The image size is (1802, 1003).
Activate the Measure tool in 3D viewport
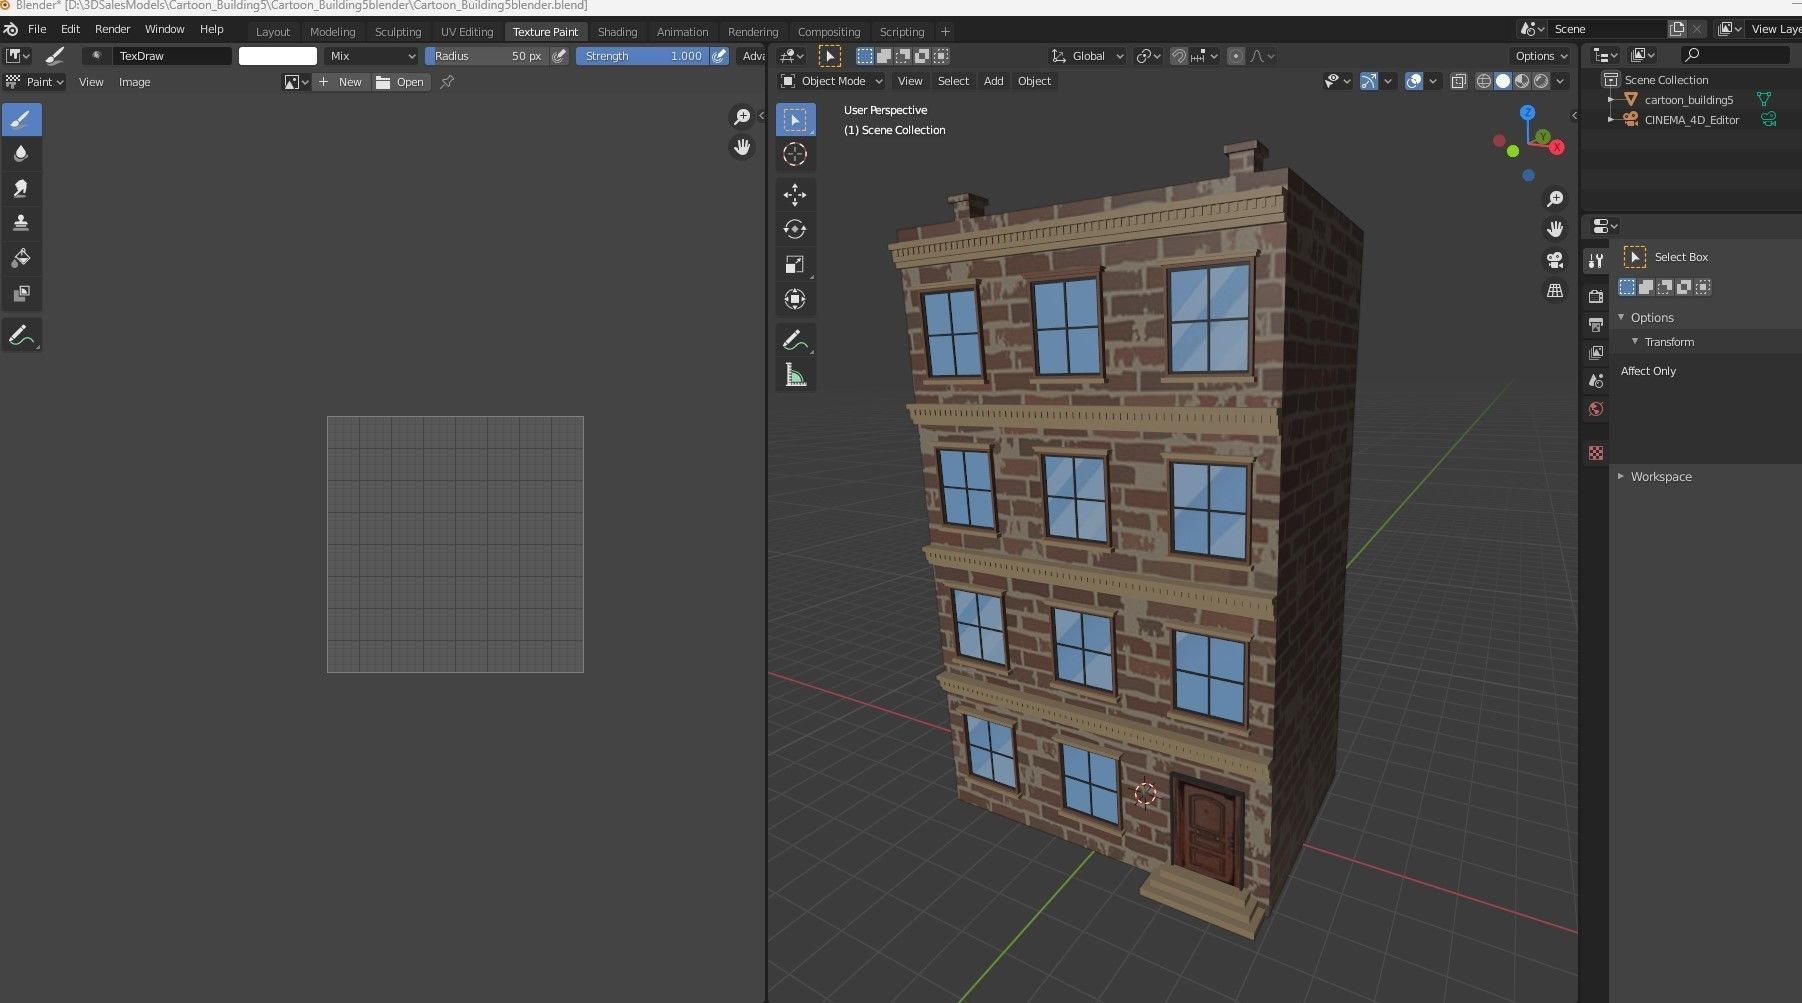point(795,375)
